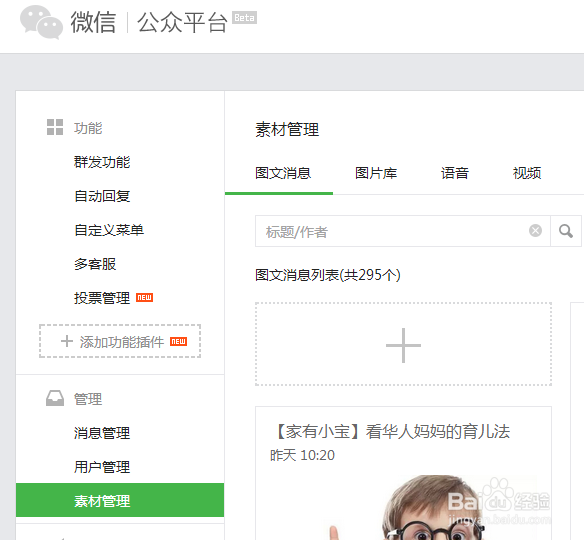Open the article 【家有小宝】看华人妈妈的育儿法
This screenshot has width=584, height=540.
pos(392,432)
